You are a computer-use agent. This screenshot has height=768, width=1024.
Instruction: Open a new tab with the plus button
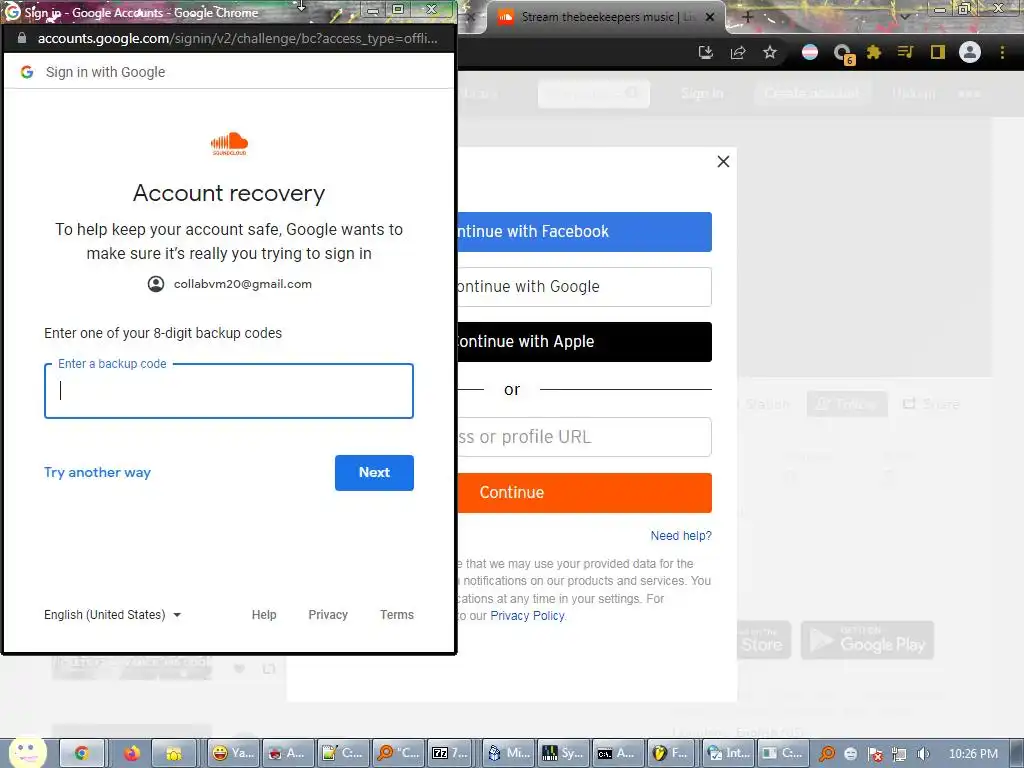pos(748,17)
